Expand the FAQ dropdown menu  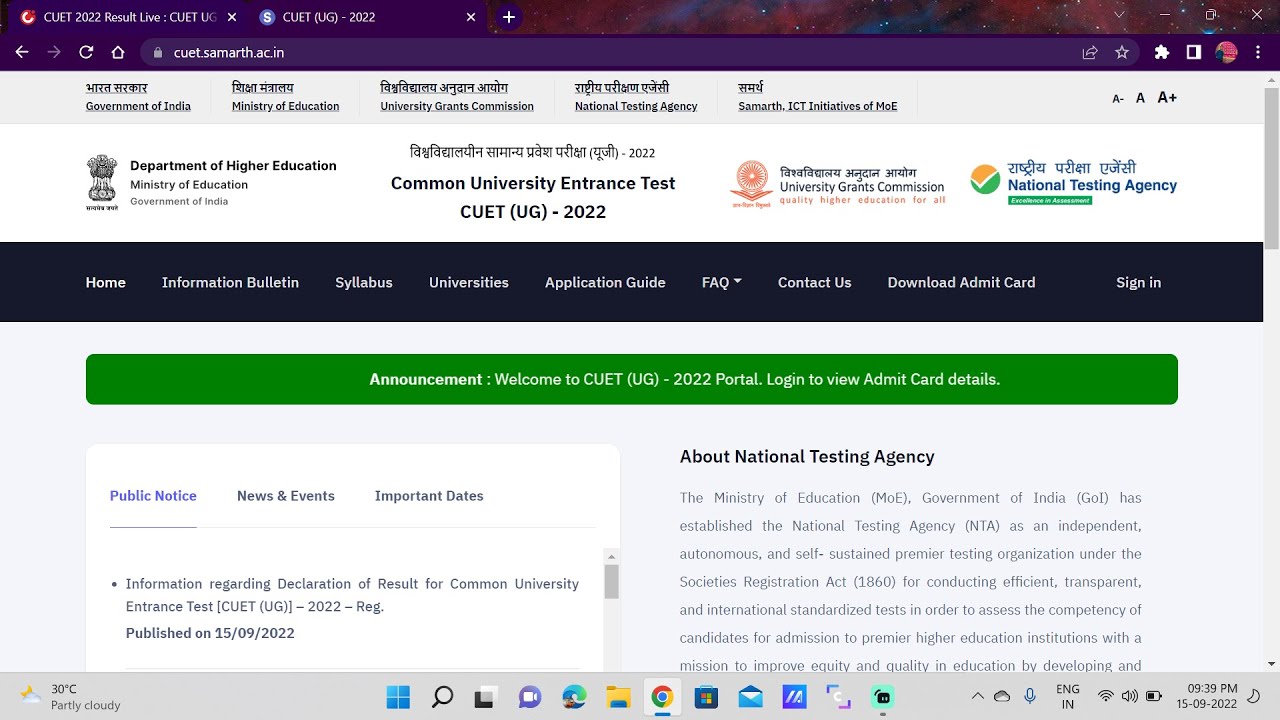coord(722,282)
